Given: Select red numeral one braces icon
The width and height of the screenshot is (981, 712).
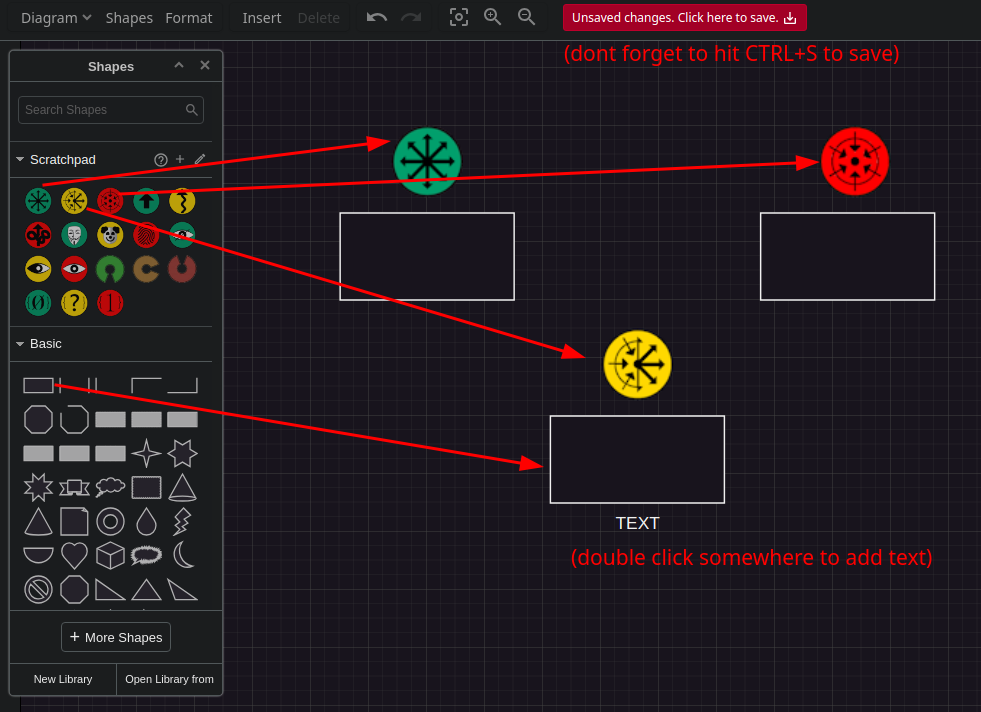Looking at the screenshot, I should click(x=110, y=303).
